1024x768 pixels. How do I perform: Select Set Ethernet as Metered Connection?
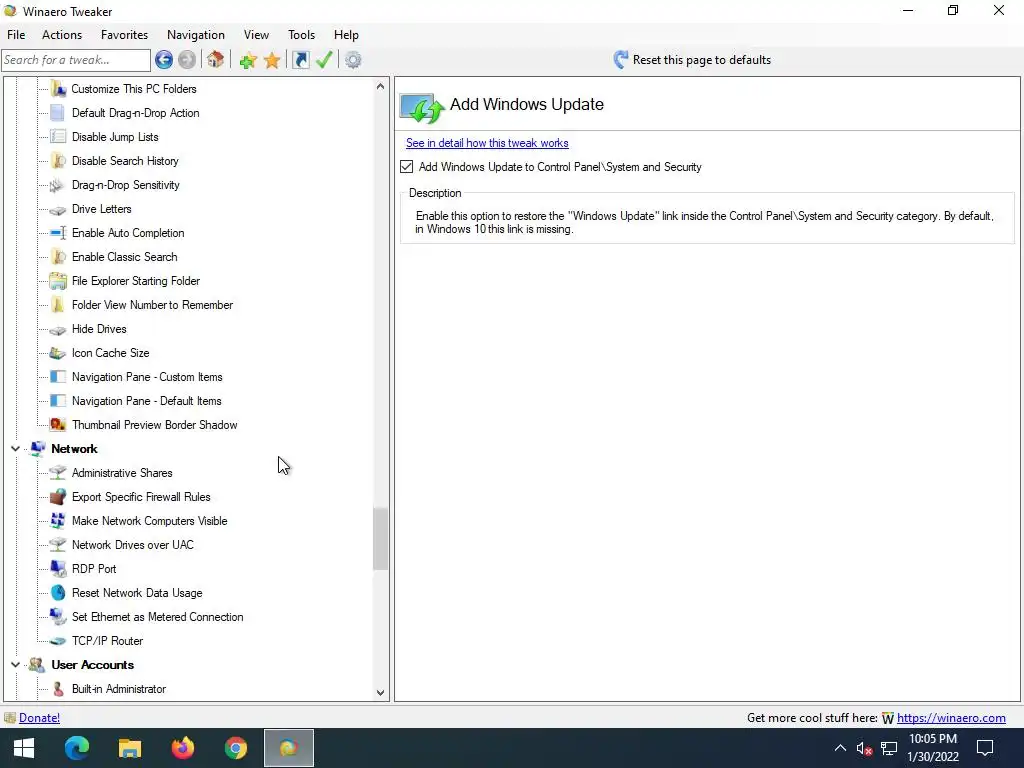pyautogui.click(x=157, y=617)
